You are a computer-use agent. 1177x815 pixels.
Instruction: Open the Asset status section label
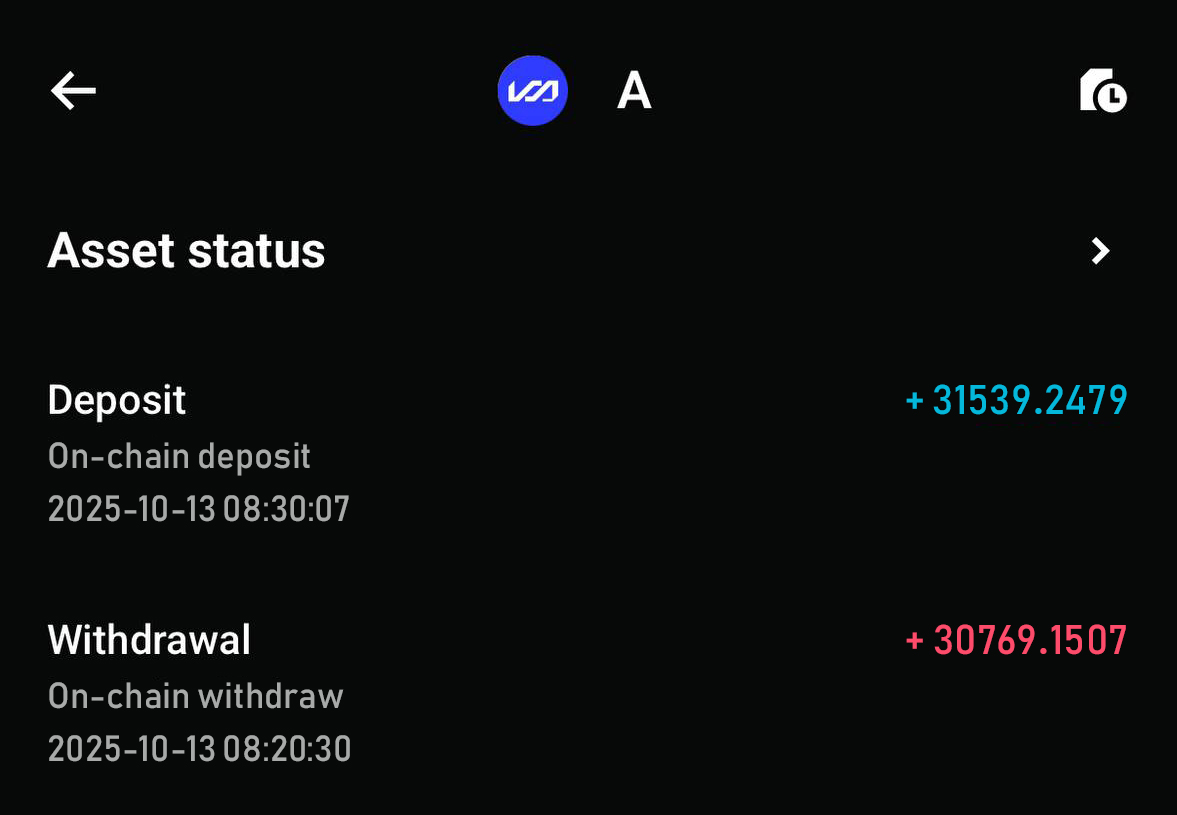186,250
